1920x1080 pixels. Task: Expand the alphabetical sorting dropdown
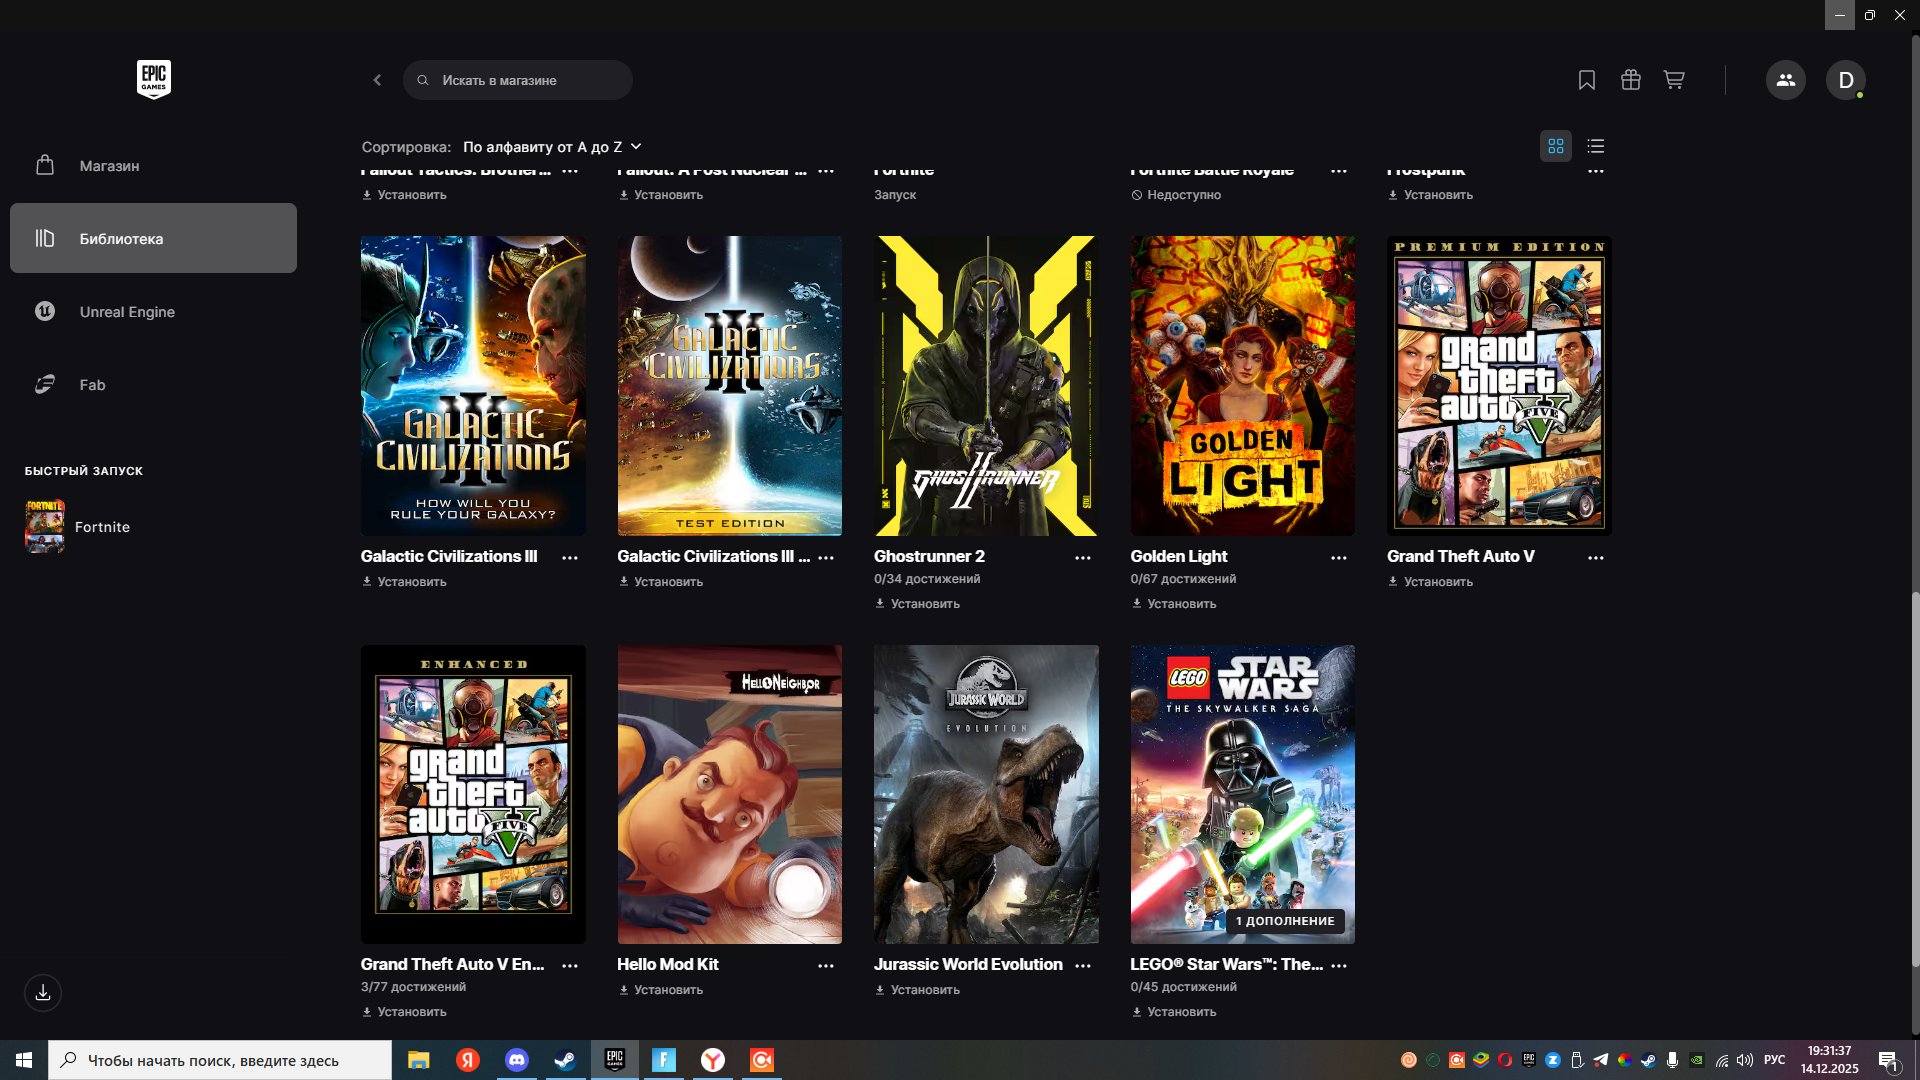(x=552, y=147)
